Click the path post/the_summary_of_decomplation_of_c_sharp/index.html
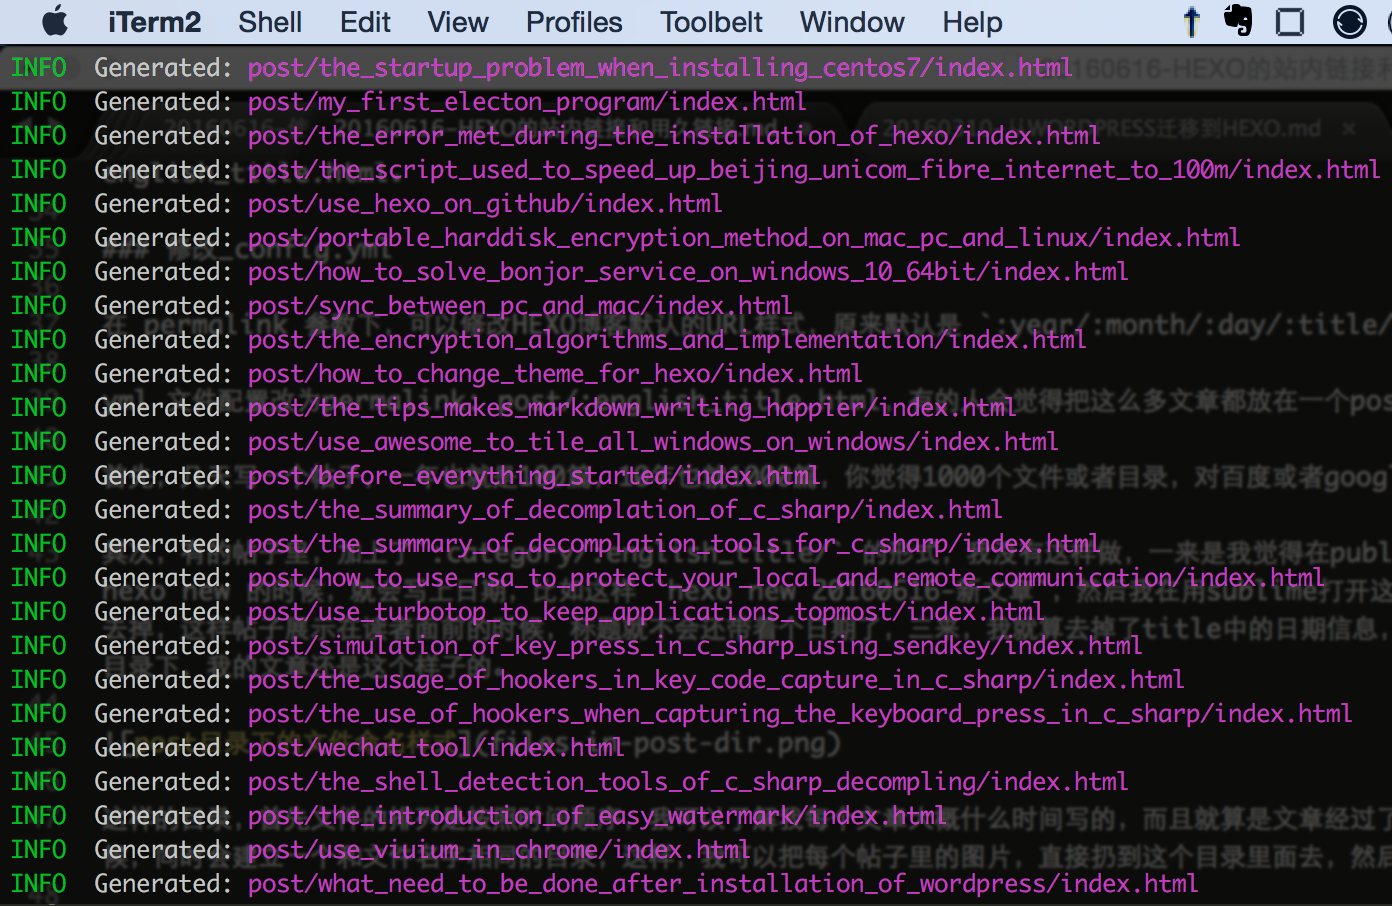The image size is (1392, 906). click(625, 510)
